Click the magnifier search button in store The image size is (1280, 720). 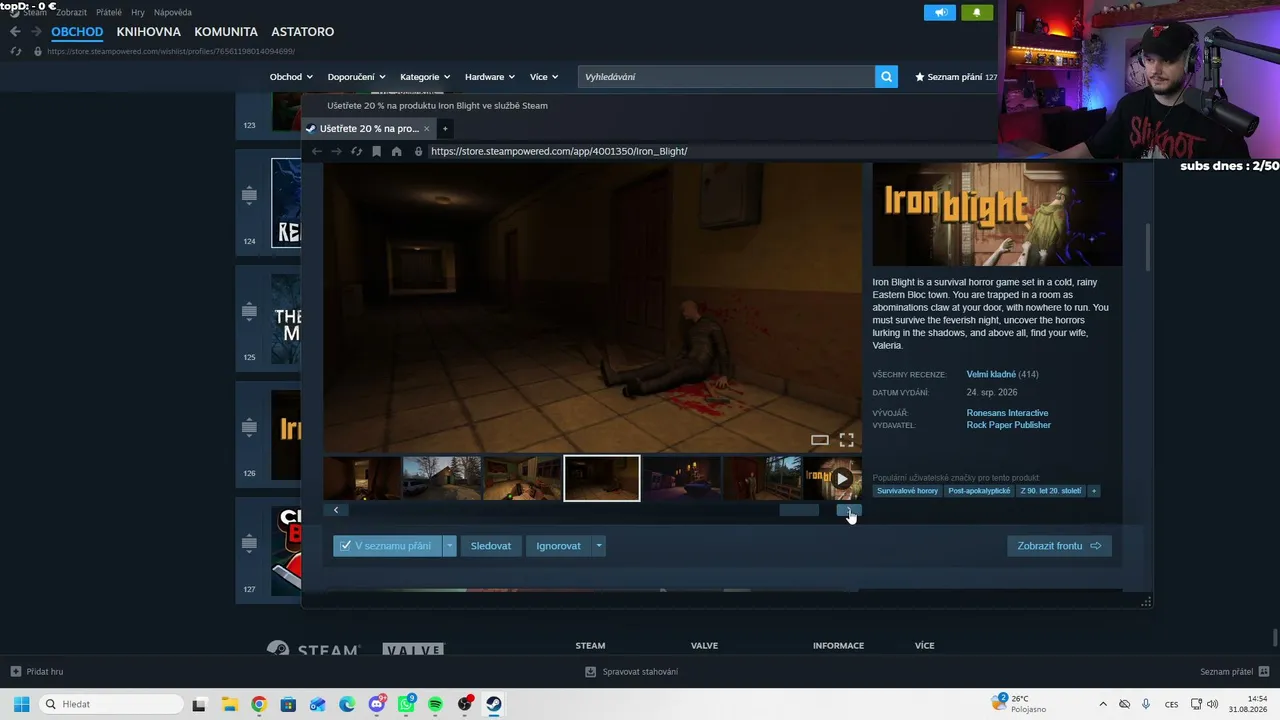(886, 77)
